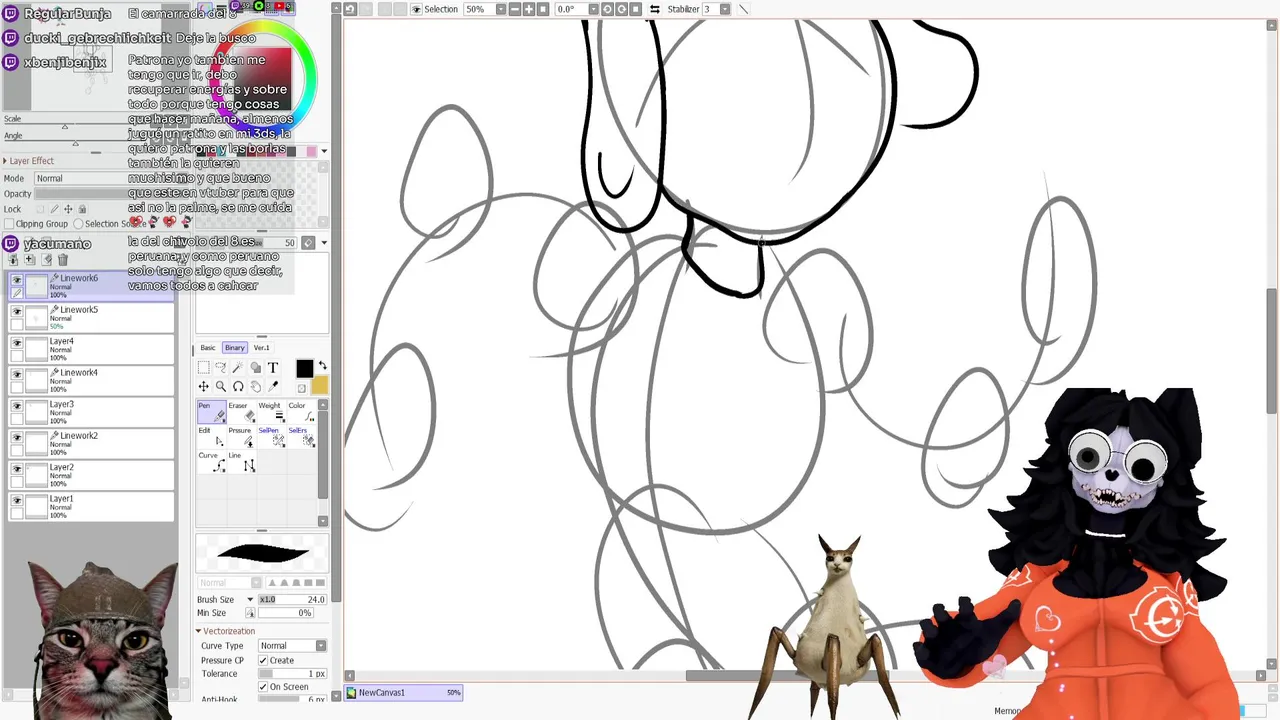Switch to the Basic tool tab
Screen dimensions: 1280x720
point(208,348)
